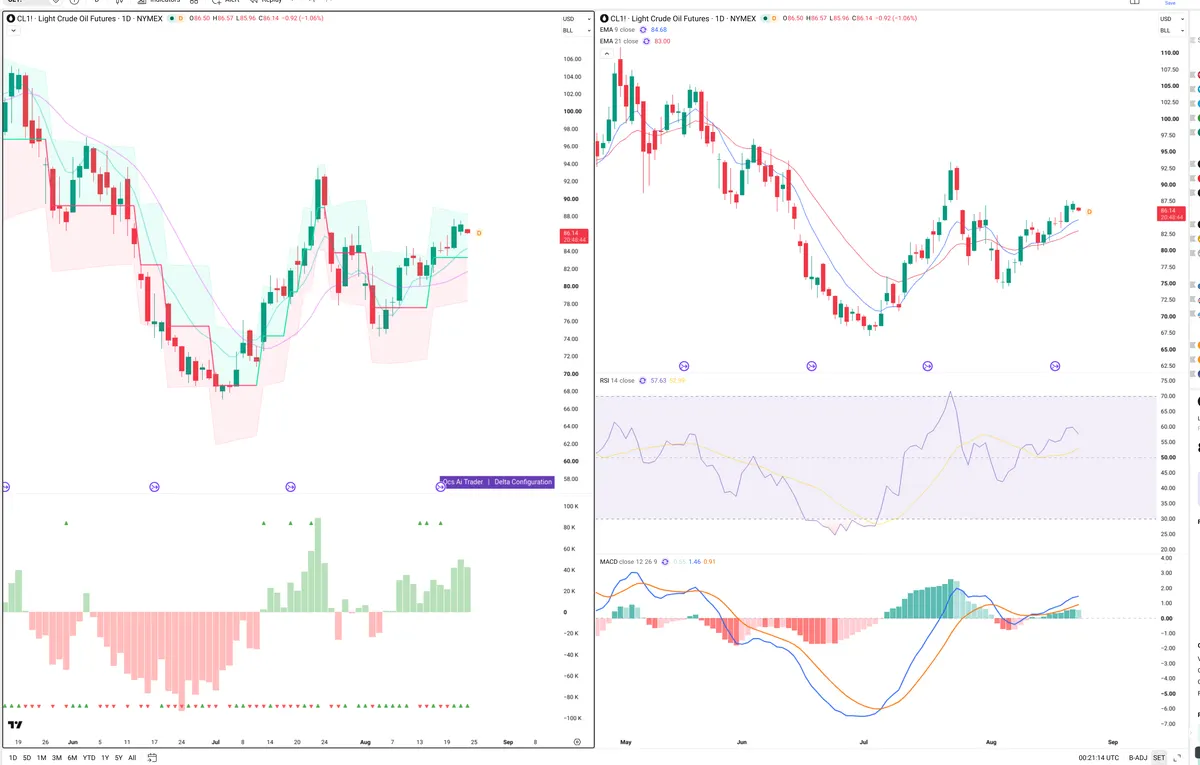
Task: Click rollover event marker near August on right chart
Action: click(x=1055, y=367)
